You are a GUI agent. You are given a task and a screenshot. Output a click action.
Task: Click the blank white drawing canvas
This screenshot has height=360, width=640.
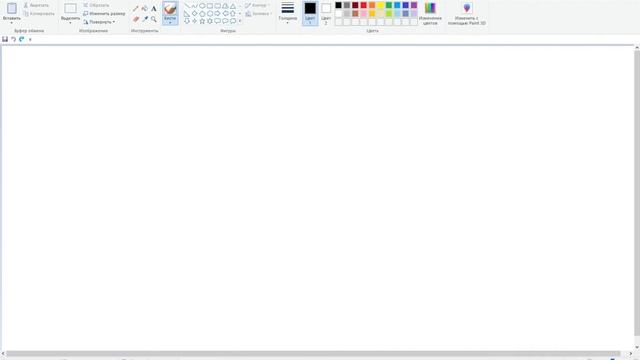click(318, 198)
